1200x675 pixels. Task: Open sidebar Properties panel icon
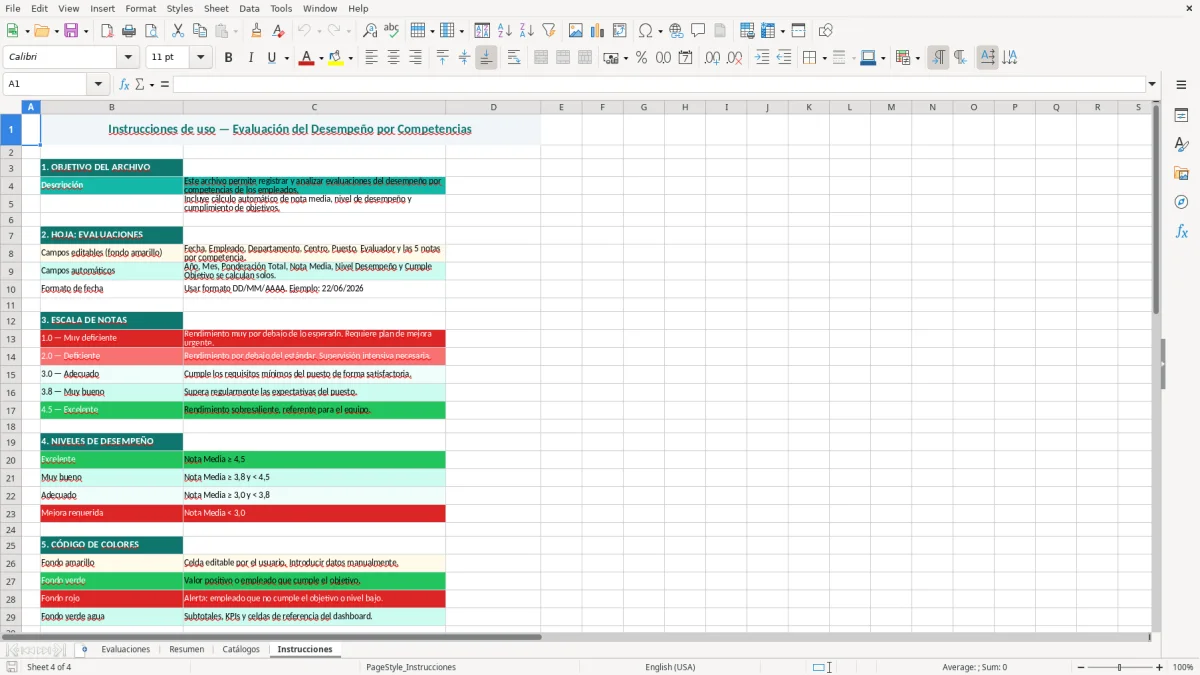pos(1181,116)
